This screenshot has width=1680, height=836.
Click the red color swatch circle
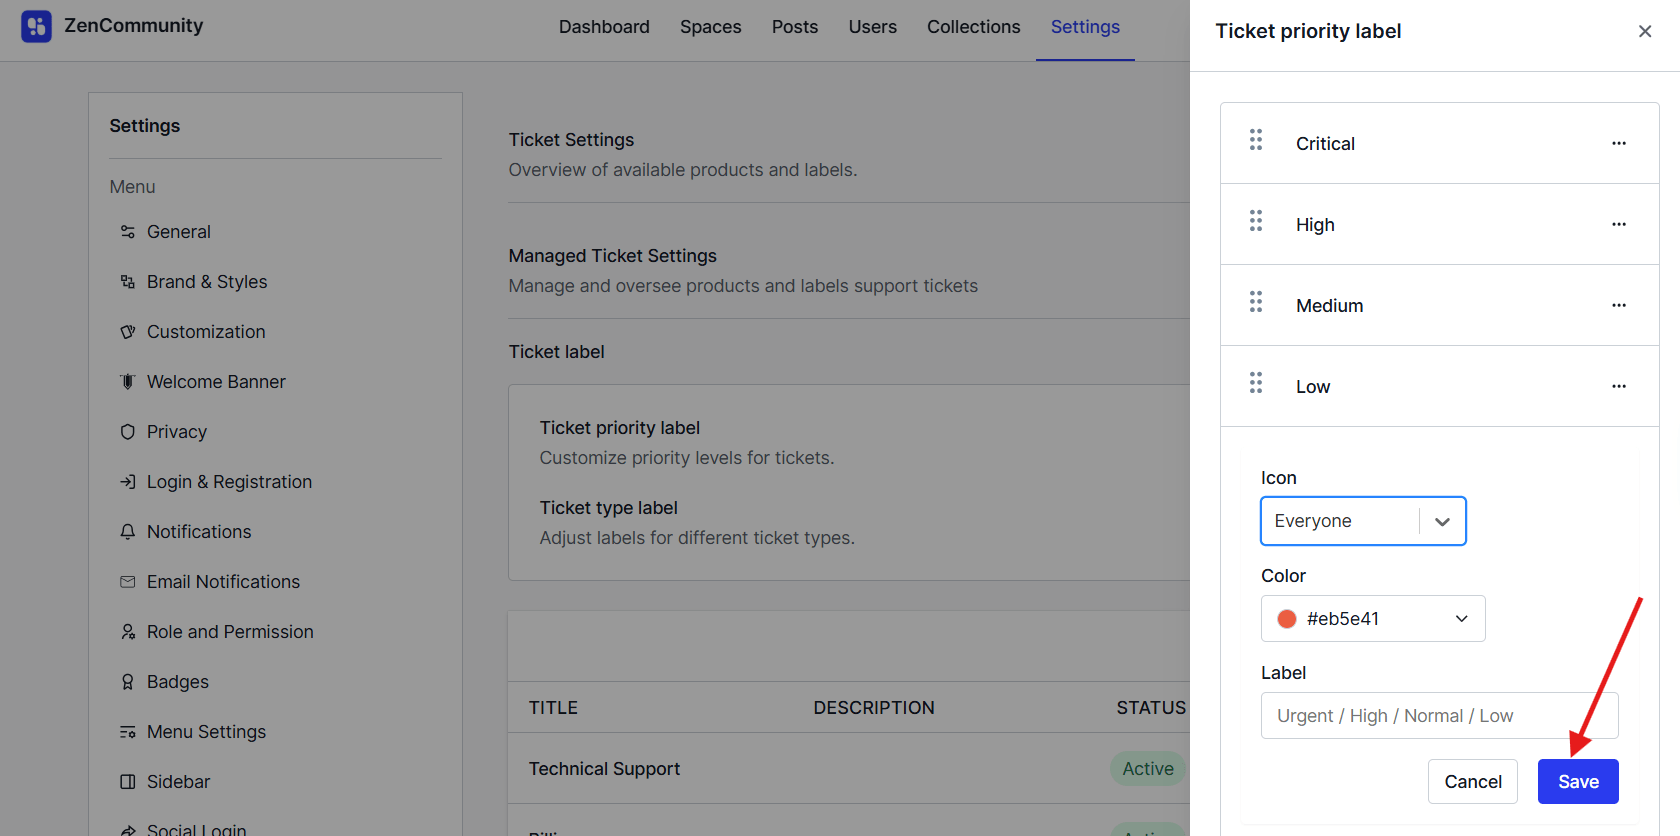(1287, 619)
